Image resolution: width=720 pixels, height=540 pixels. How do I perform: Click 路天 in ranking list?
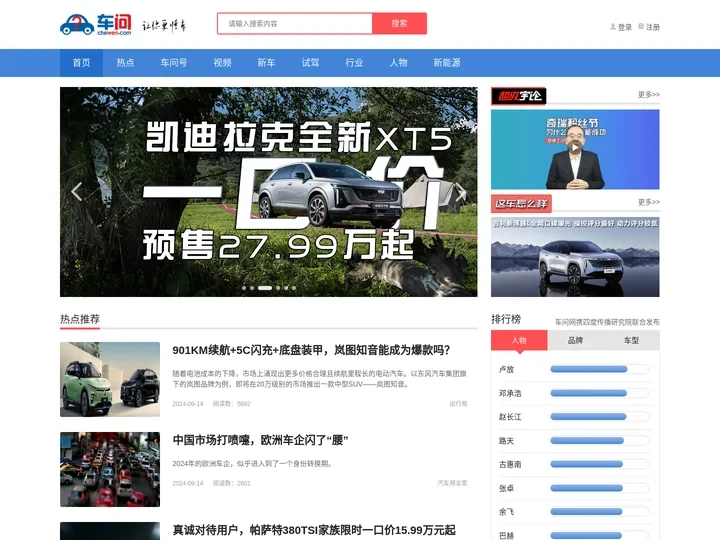[506, 441]
